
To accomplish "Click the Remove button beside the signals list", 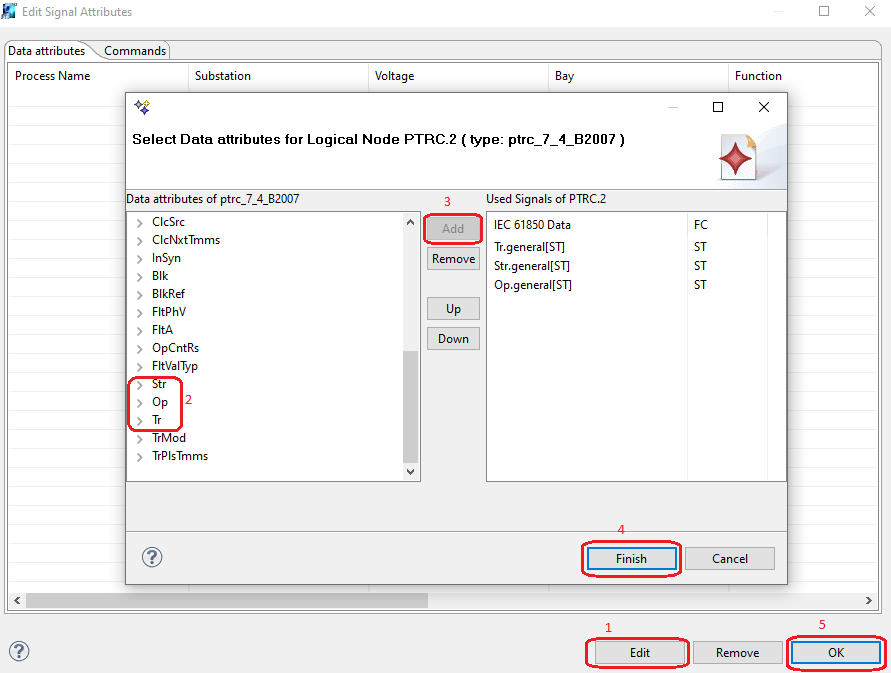I will point(453,259).
